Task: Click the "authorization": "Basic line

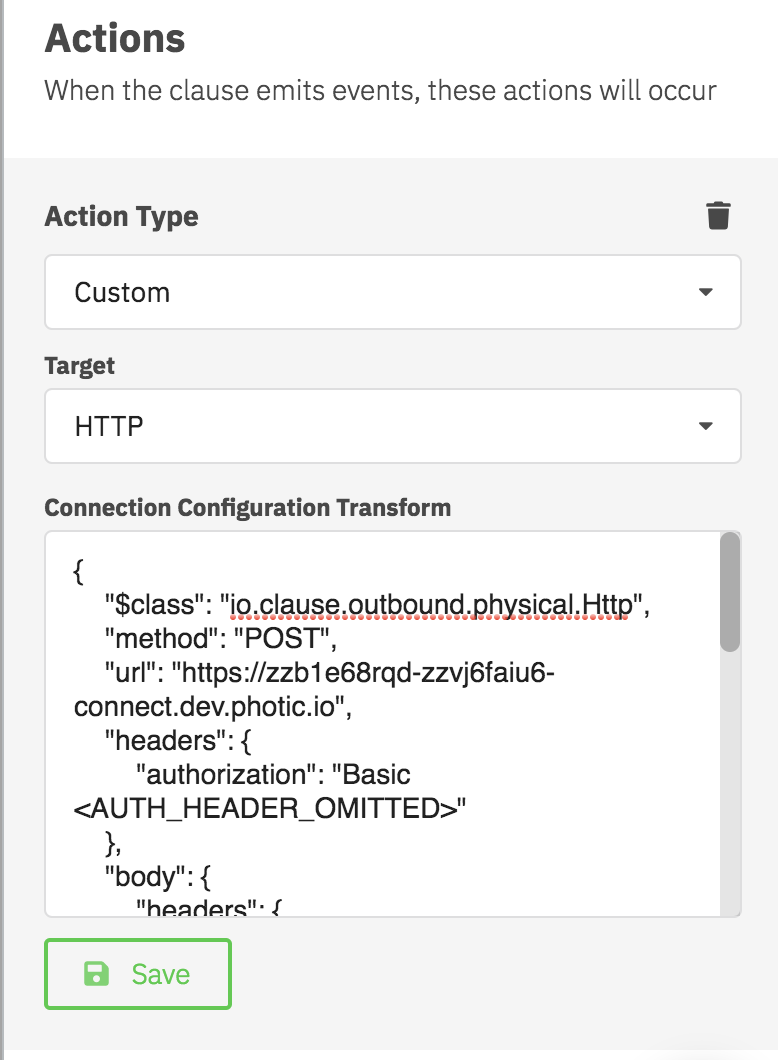Action: coord(272,775)
